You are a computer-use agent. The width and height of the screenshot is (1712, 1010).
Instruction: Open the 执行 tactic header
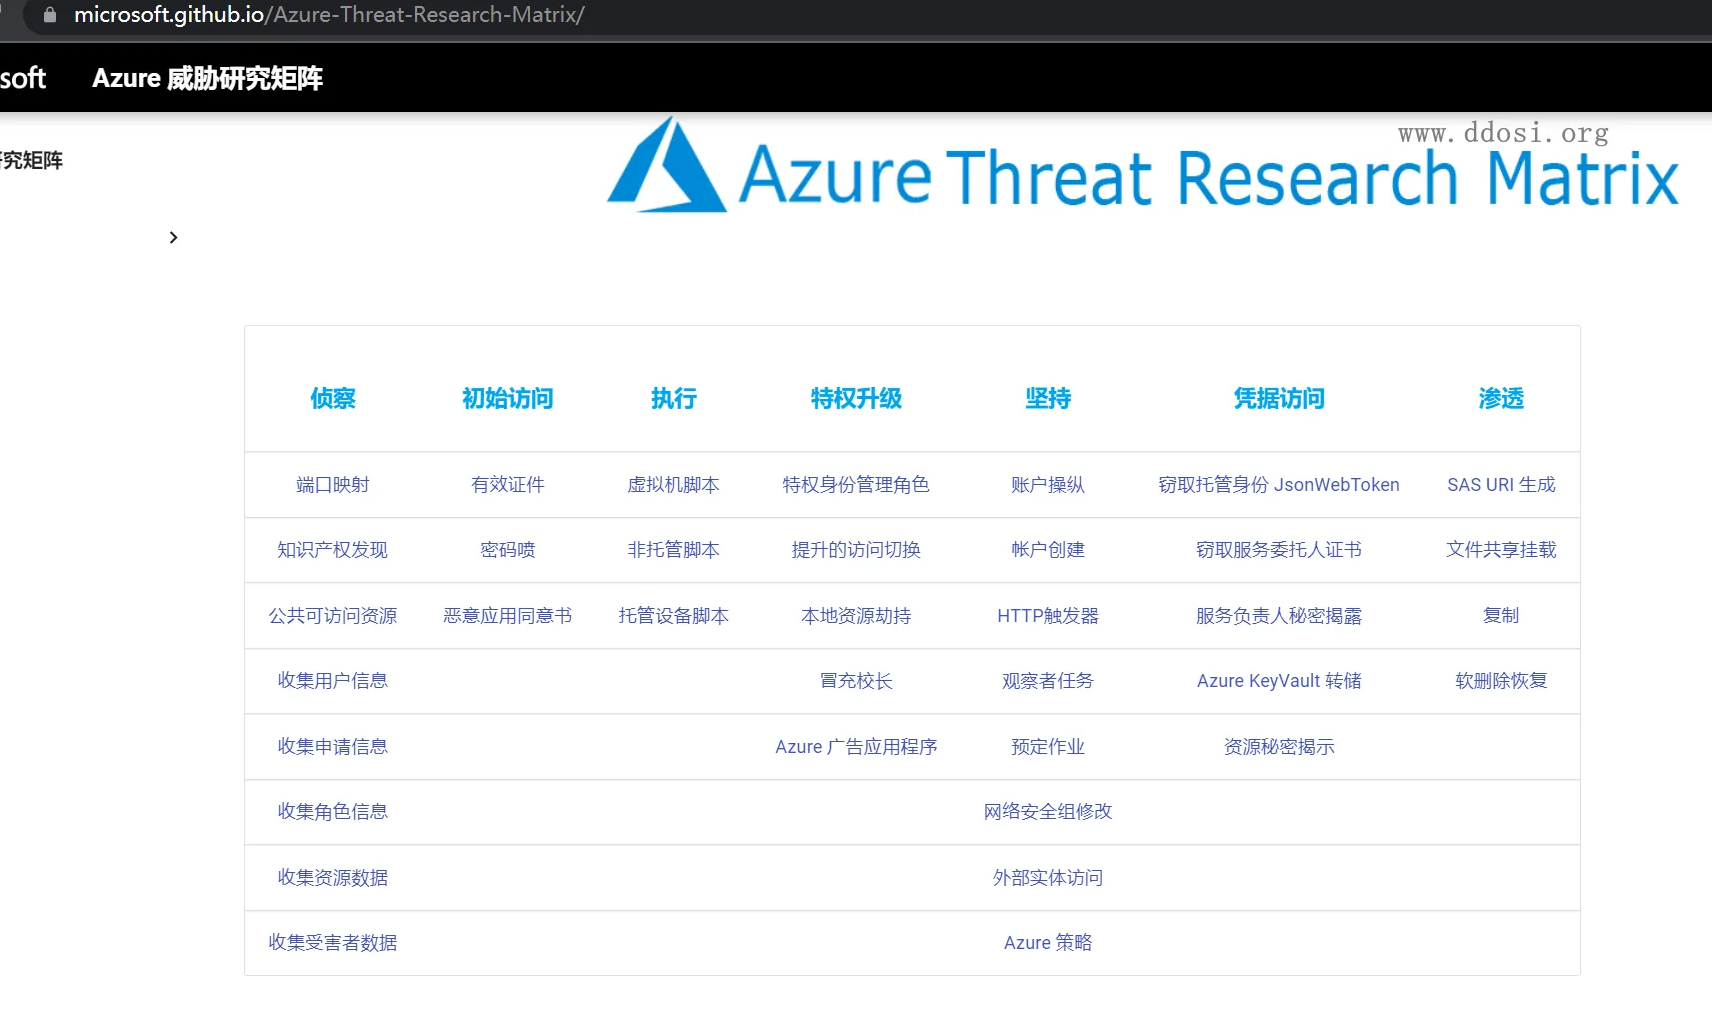pos(674,398)
